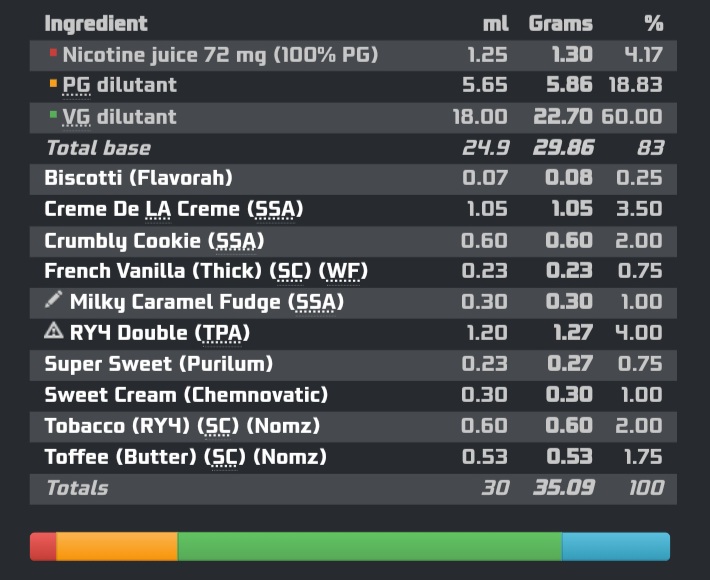
Task: Click Nicotine juice ml value 1.25
Action: click(x=487, y=55)
